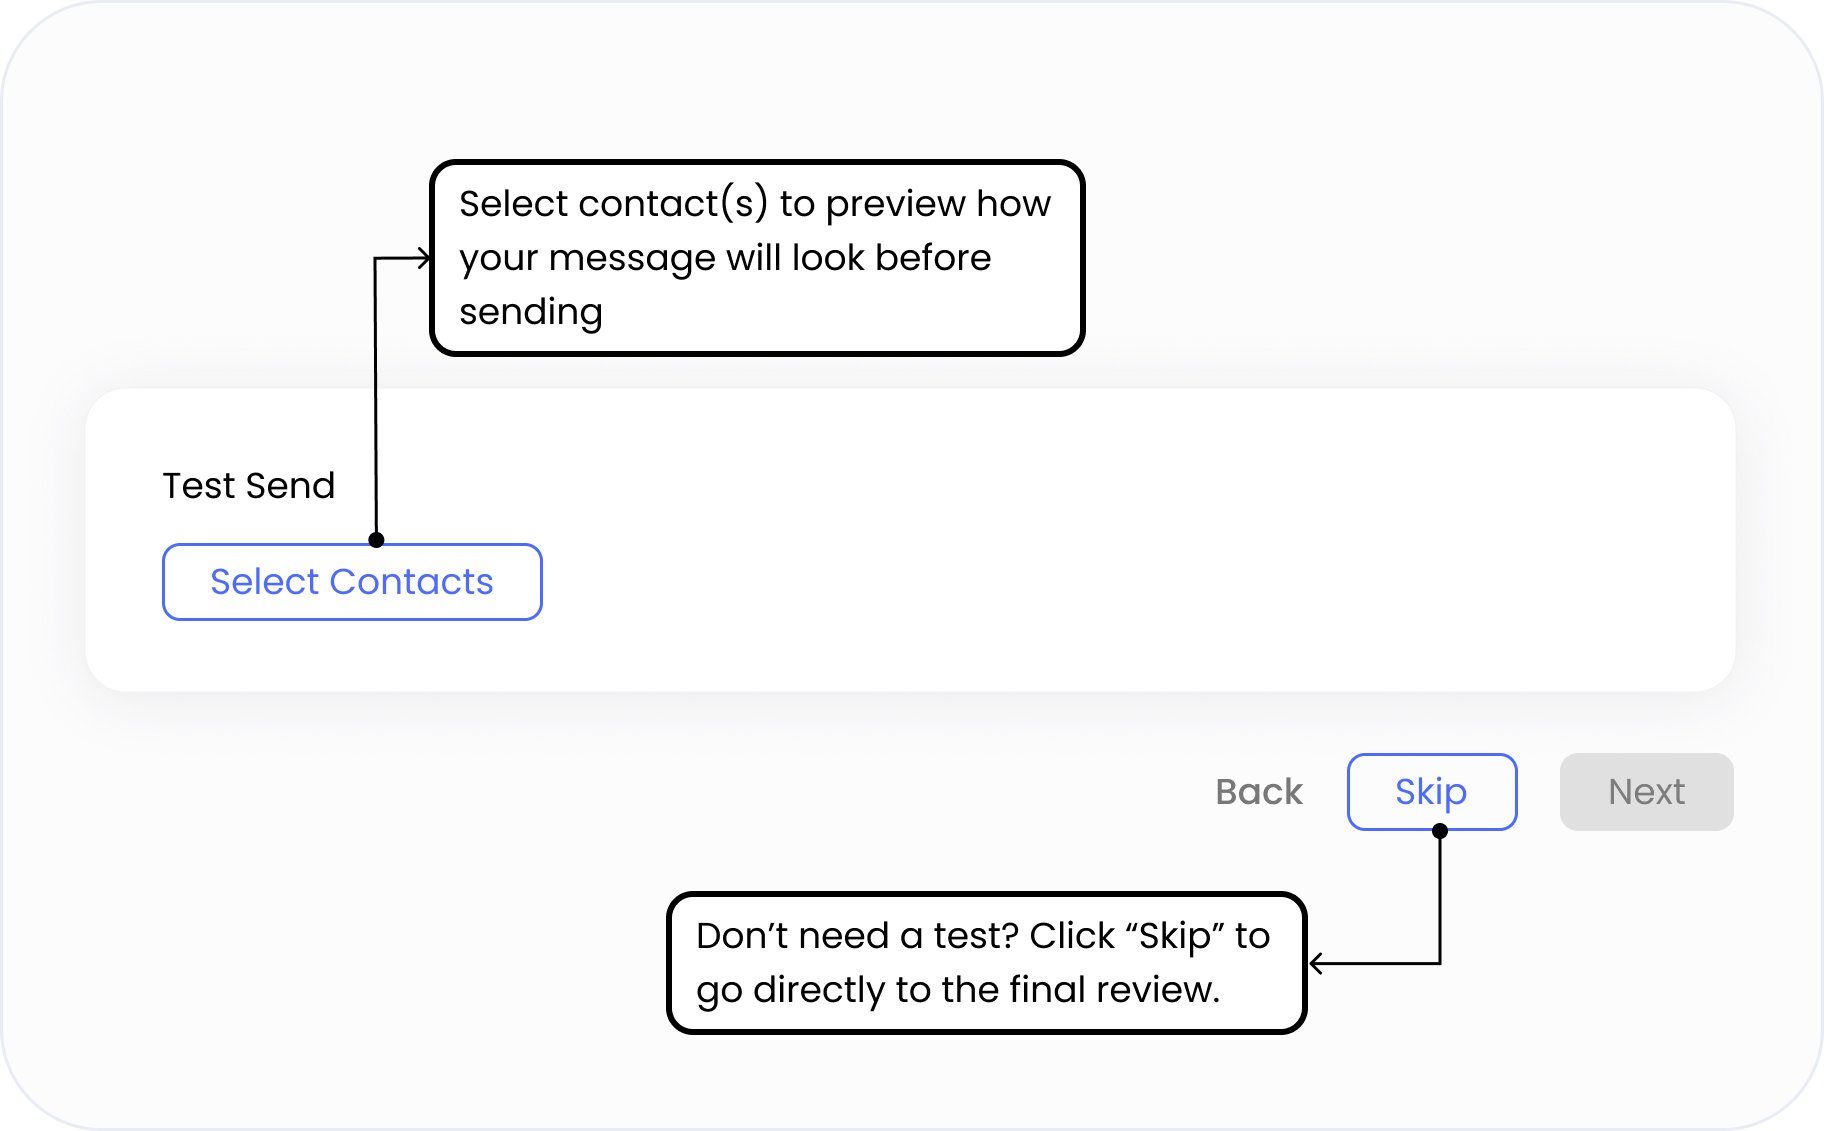1824x1131 pixels.
Task: Click the Test Send heading
Action: click(249, 486)
